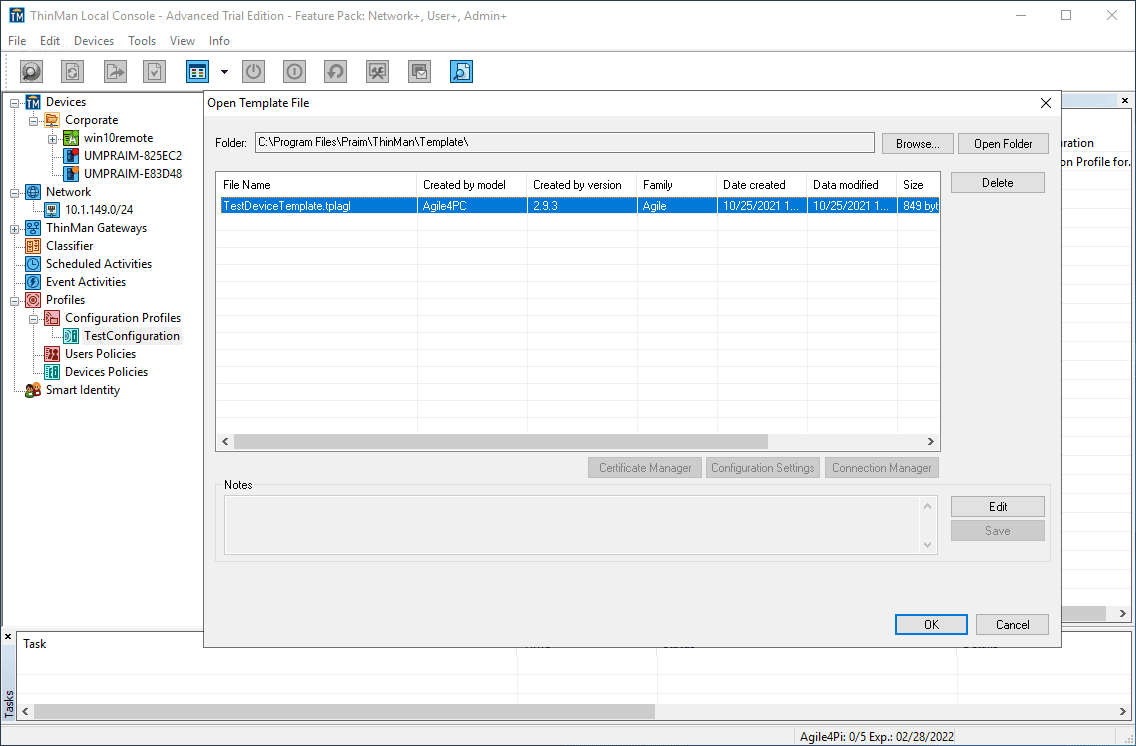Click the send message toolbar icon
The width and height of the screenshot is (1136, 746).
pyautogui.click(x=419, y=72)
